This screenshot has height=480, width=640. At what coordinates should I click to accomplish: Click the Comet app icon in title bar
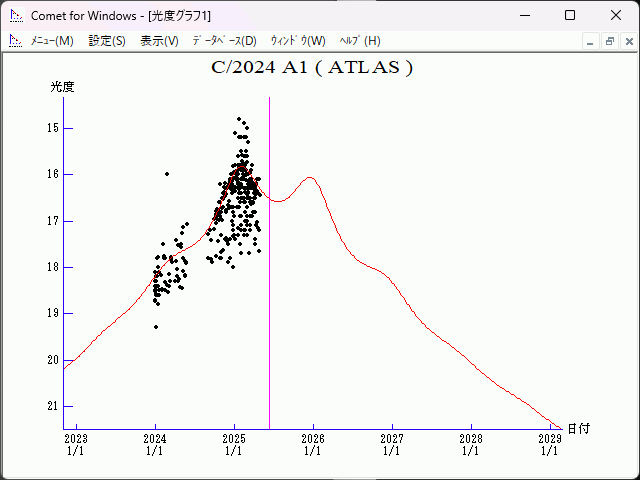point(16,16)
